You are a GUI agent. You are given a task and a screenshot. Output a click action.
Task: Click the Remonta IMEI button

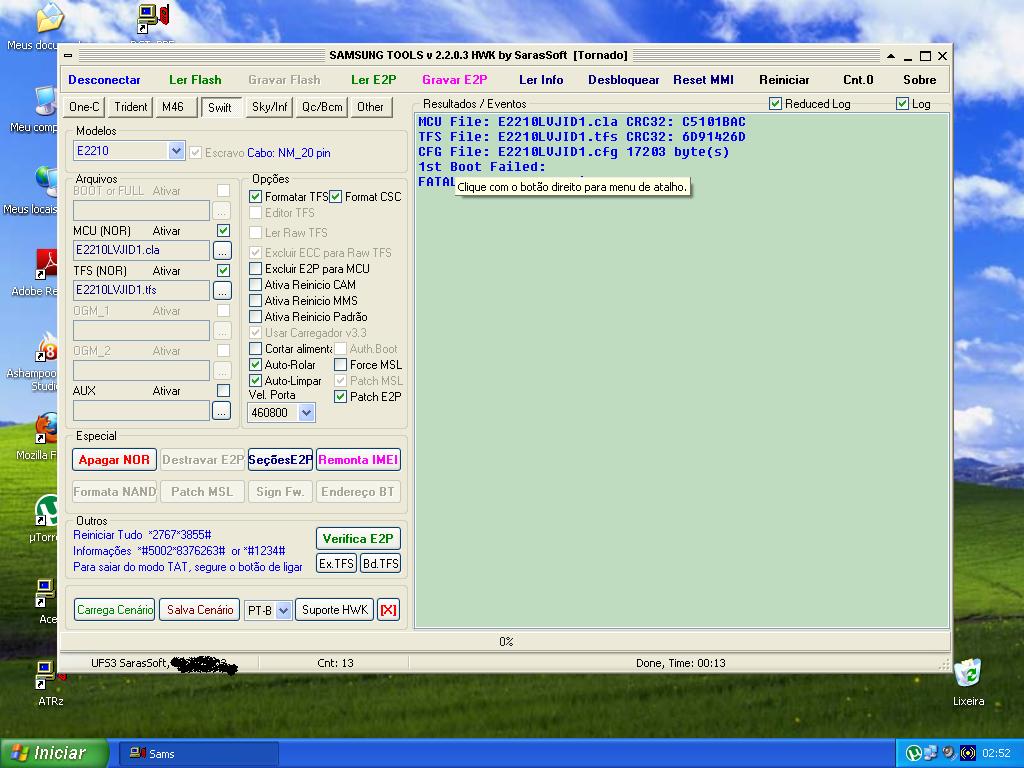coord(358,460)
